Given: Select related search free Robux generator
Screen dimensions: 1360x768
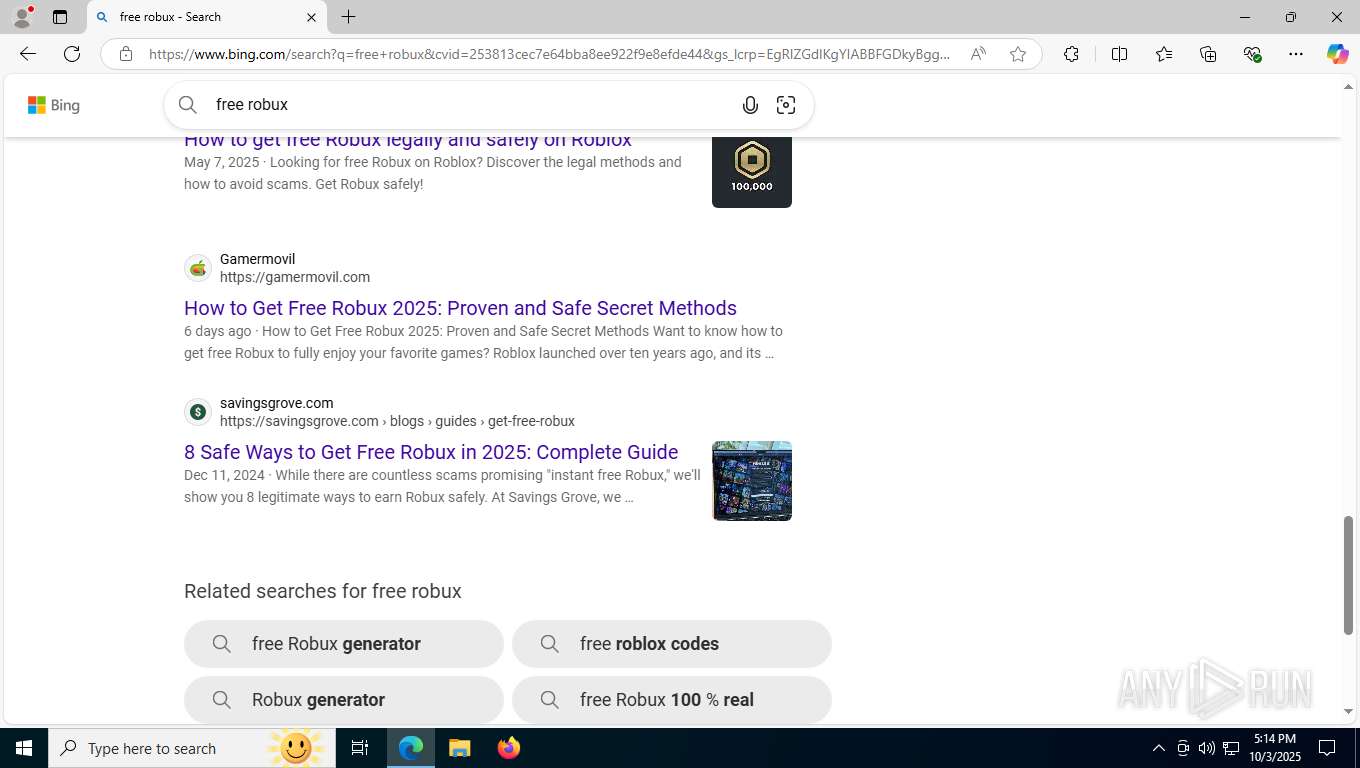Looking at the screenshot, I should (x=344, y=644).
